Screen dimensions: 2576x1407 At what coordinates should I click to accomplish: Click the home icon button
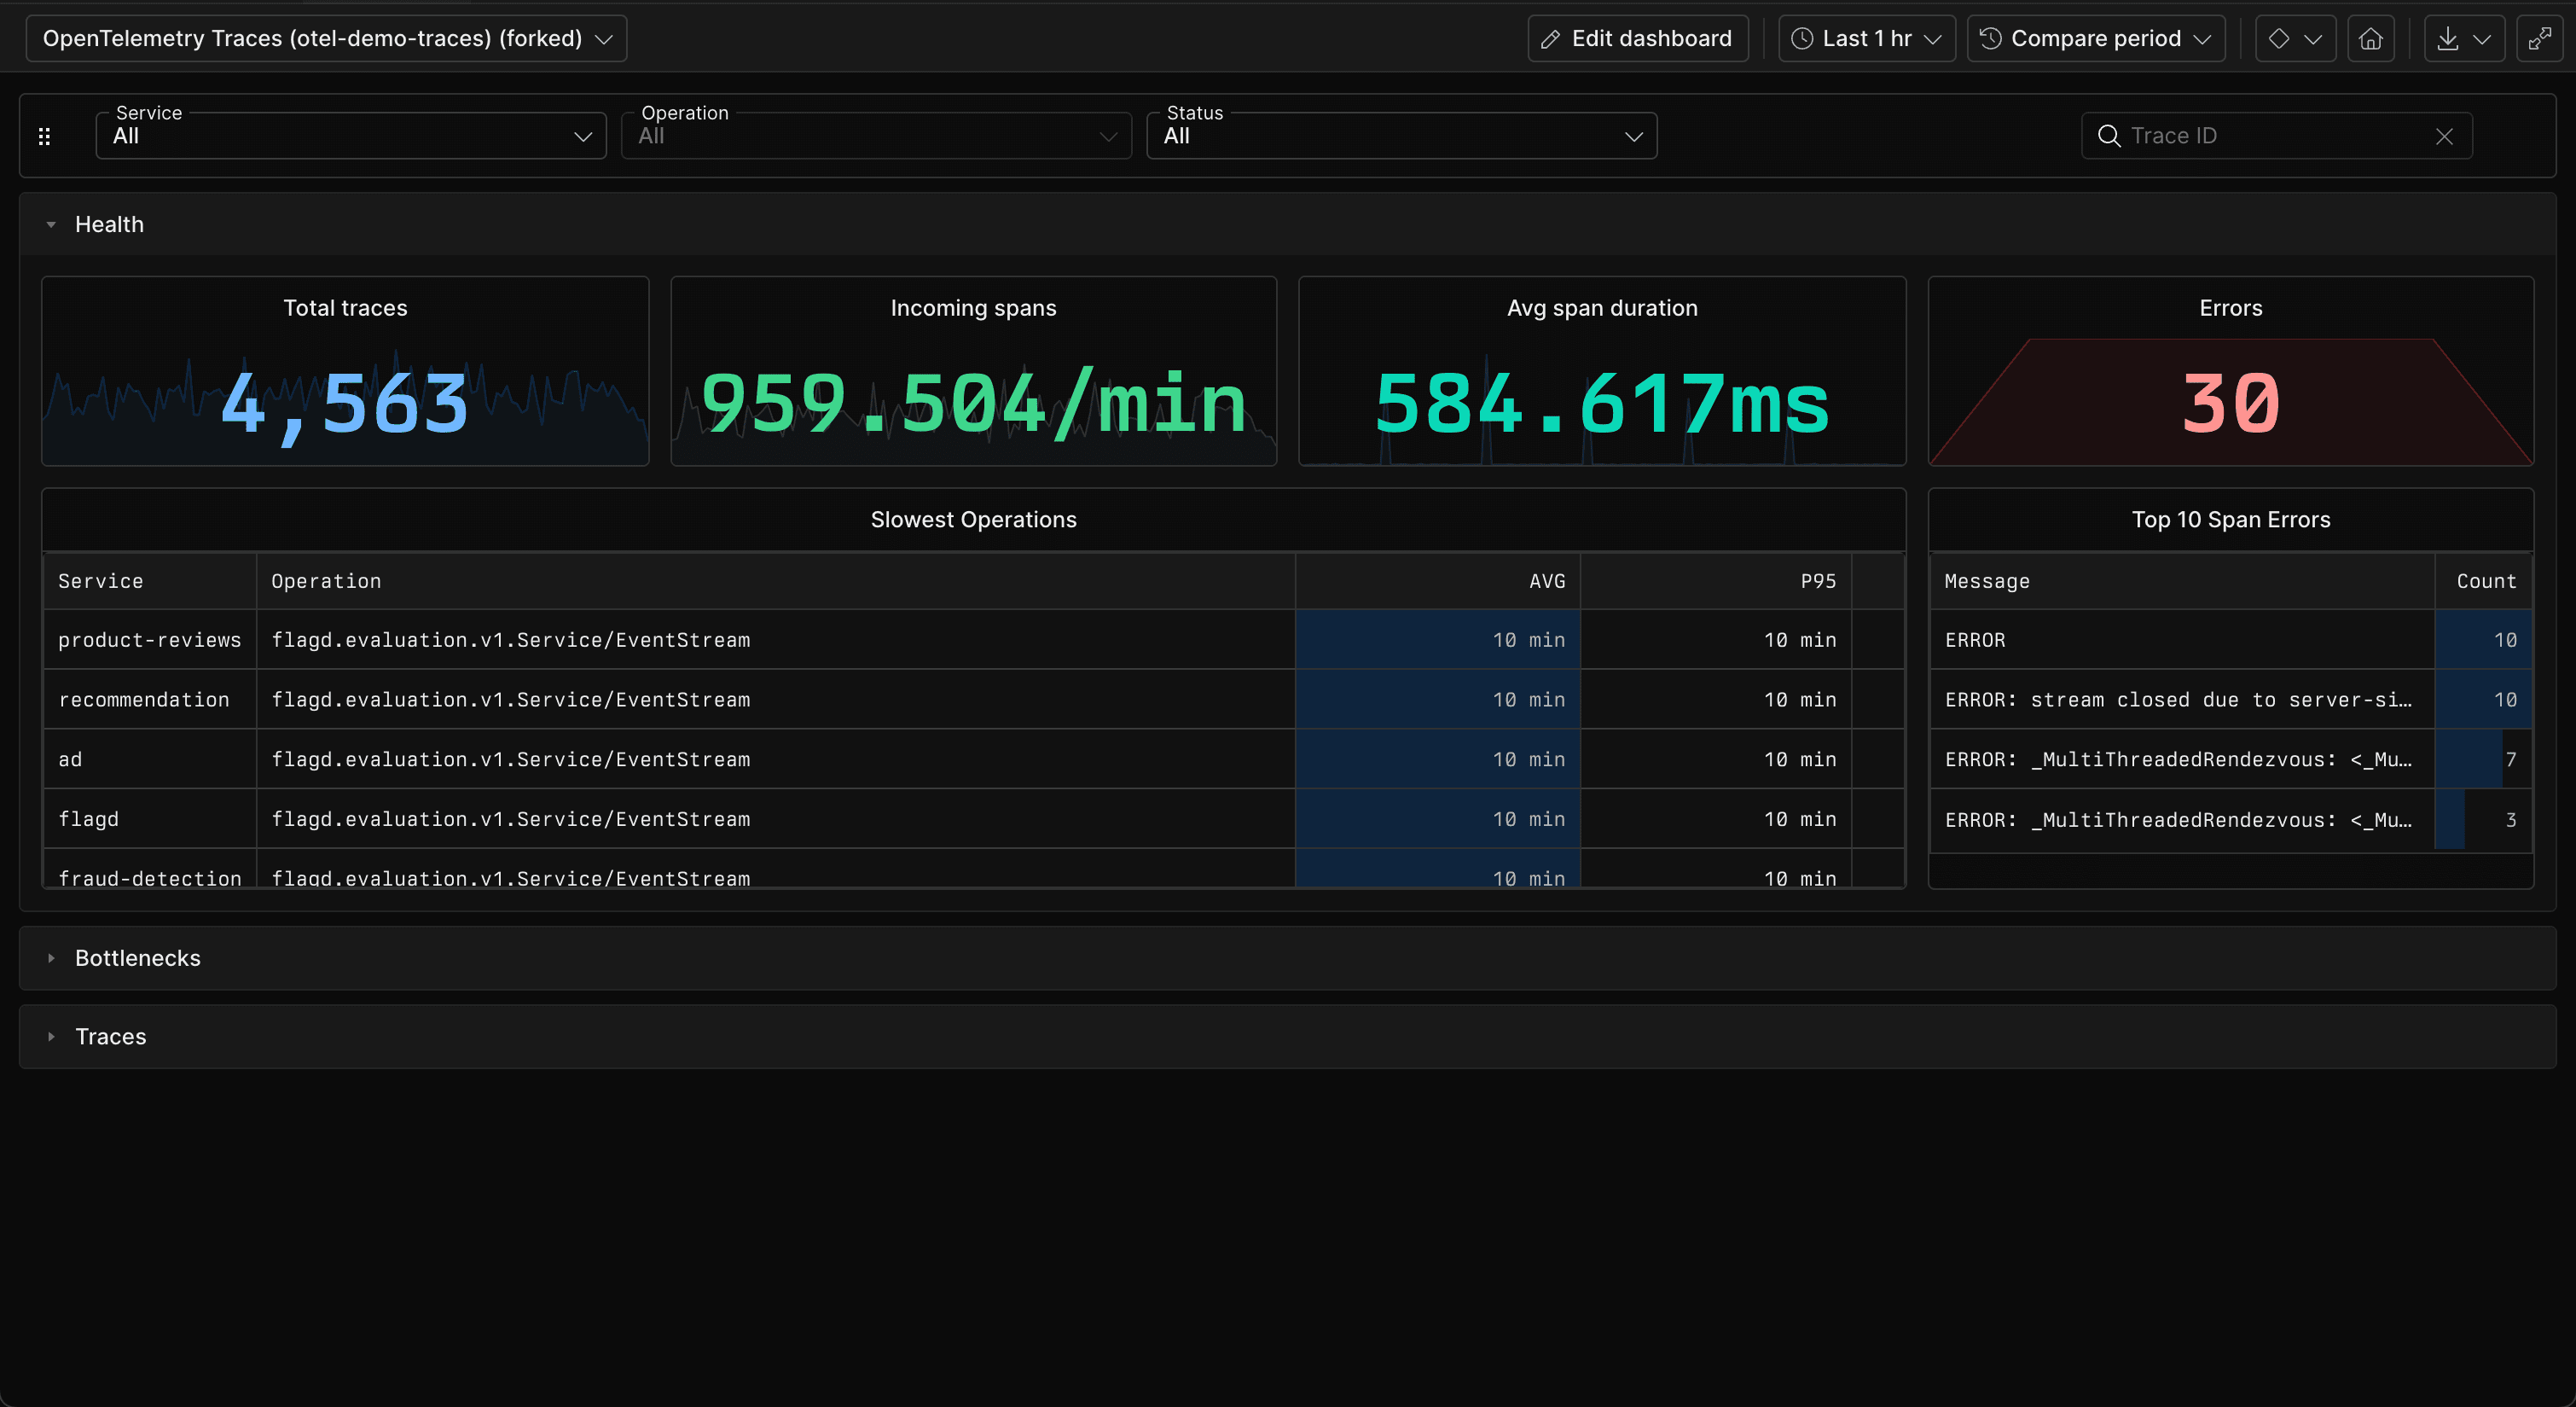click(x=2371, y=38)
